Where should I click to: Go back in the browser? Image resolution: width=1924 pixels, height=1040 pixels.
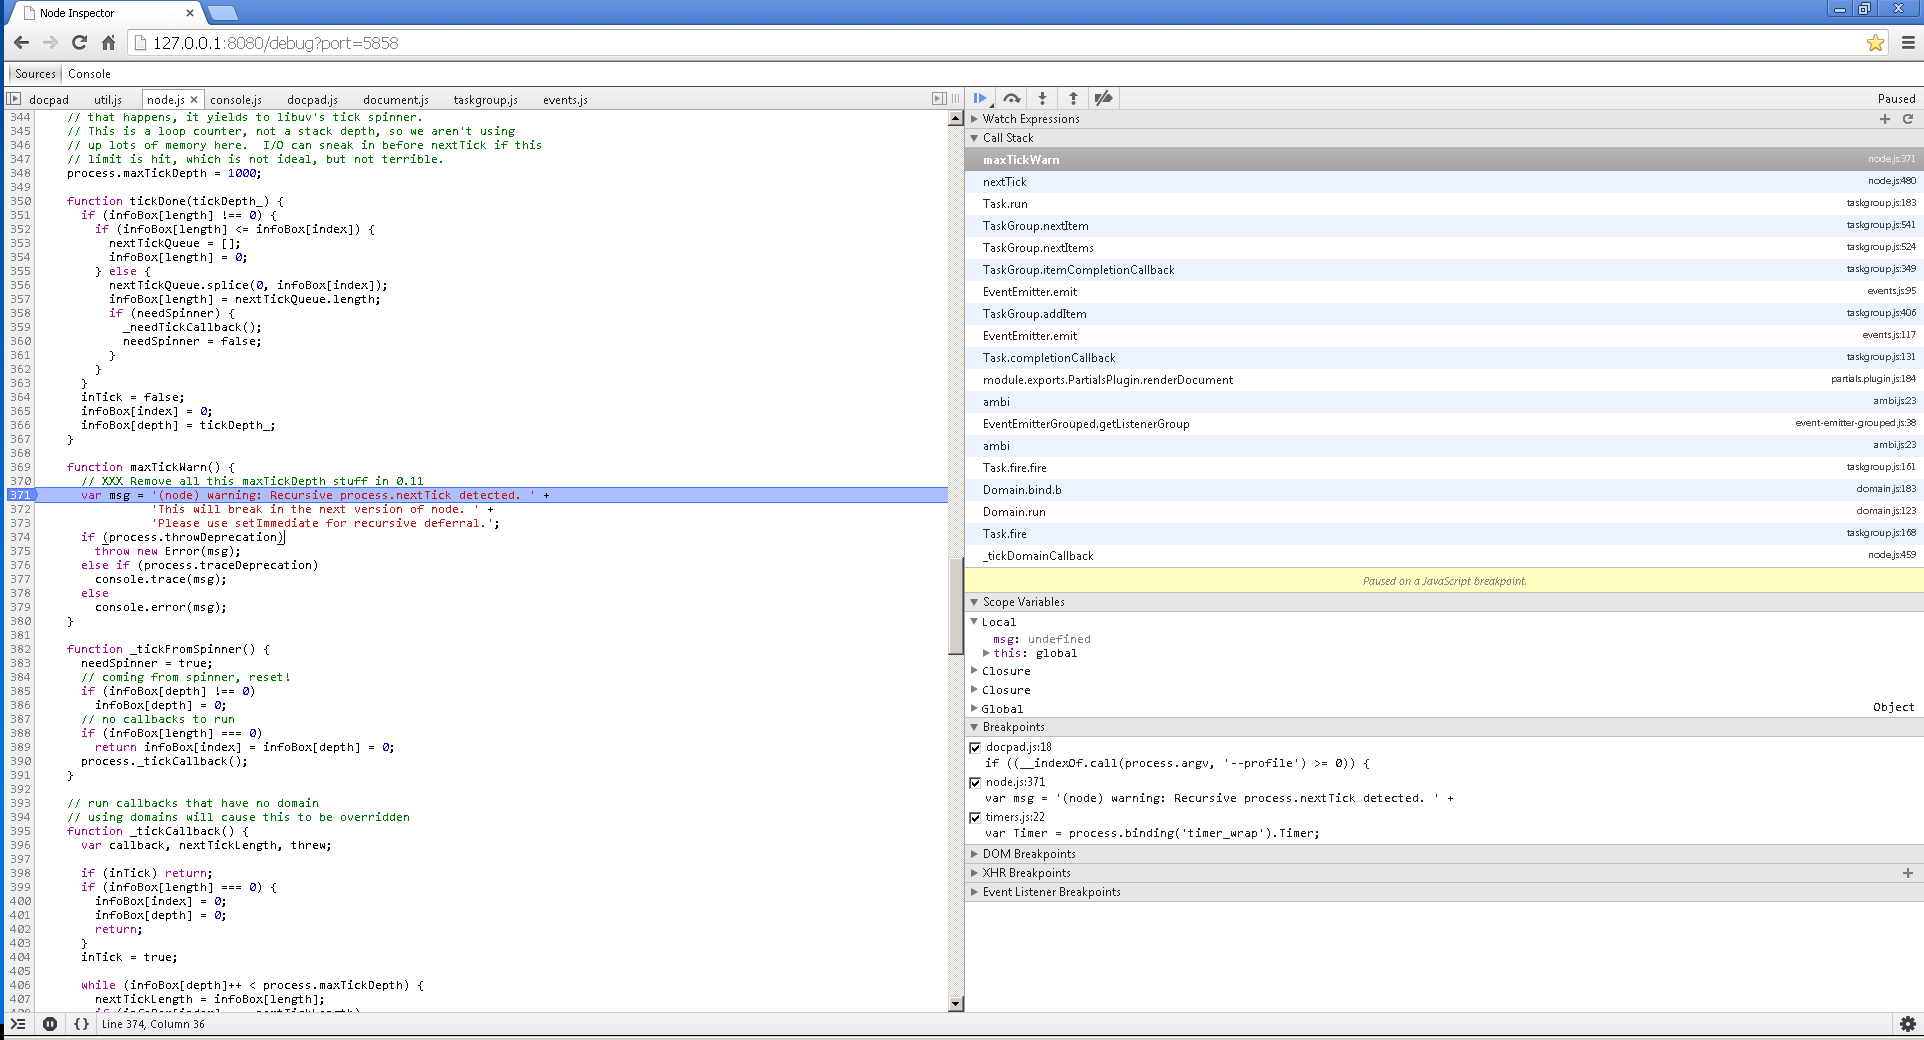click(21, 43)
